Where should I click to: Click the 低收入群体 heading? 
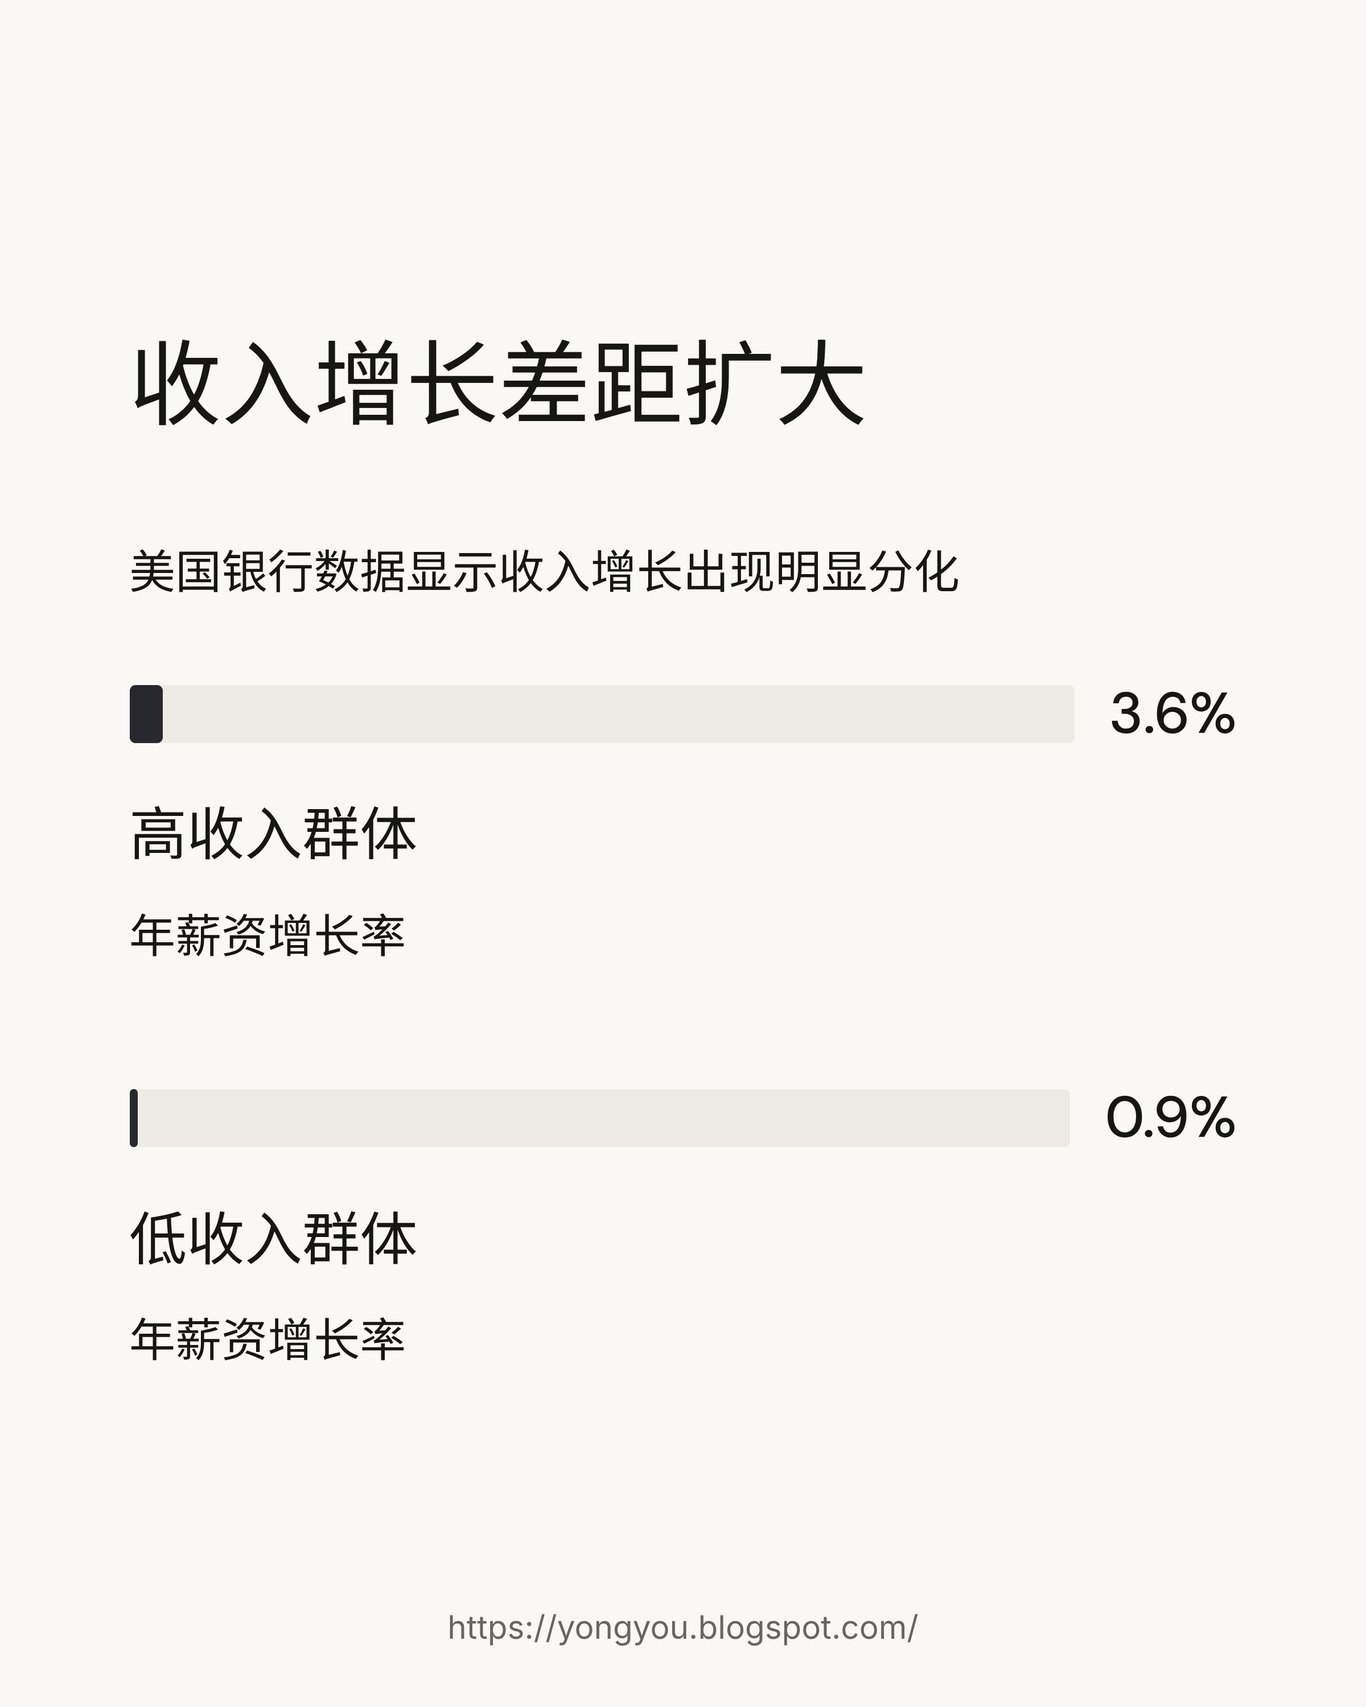pos(273,1239)
